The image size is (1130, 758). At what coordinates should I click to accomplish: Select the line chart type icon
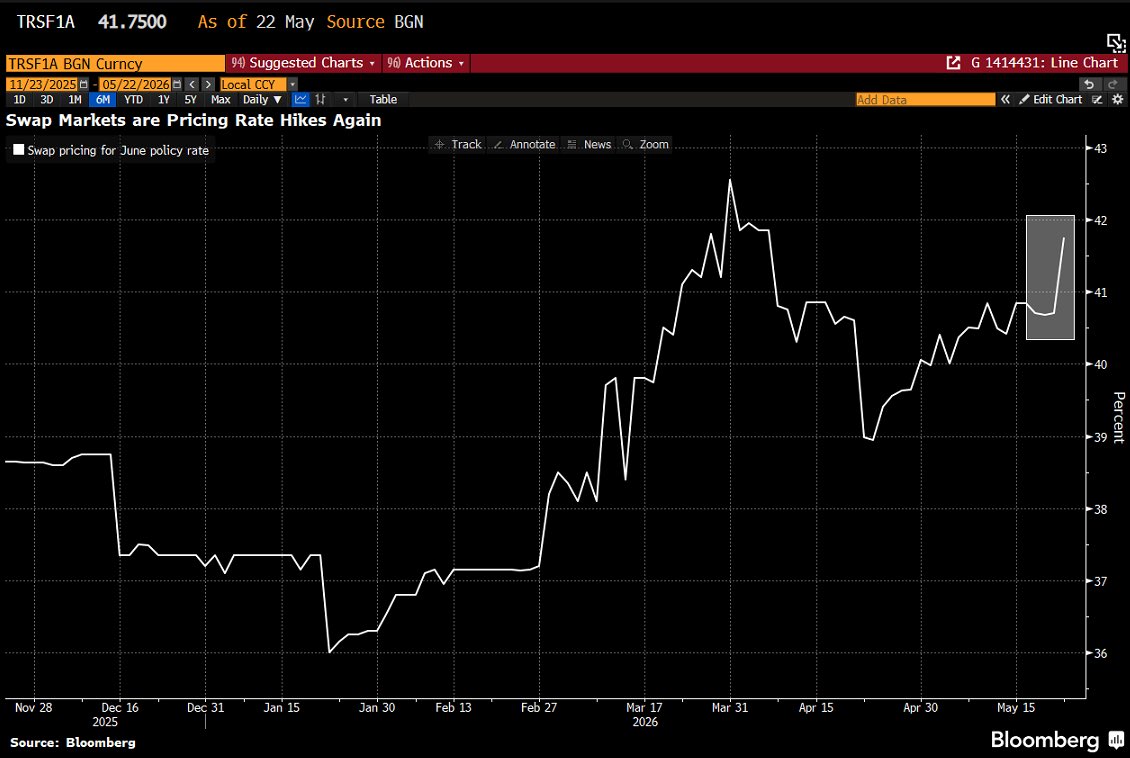tap(300, 99)
